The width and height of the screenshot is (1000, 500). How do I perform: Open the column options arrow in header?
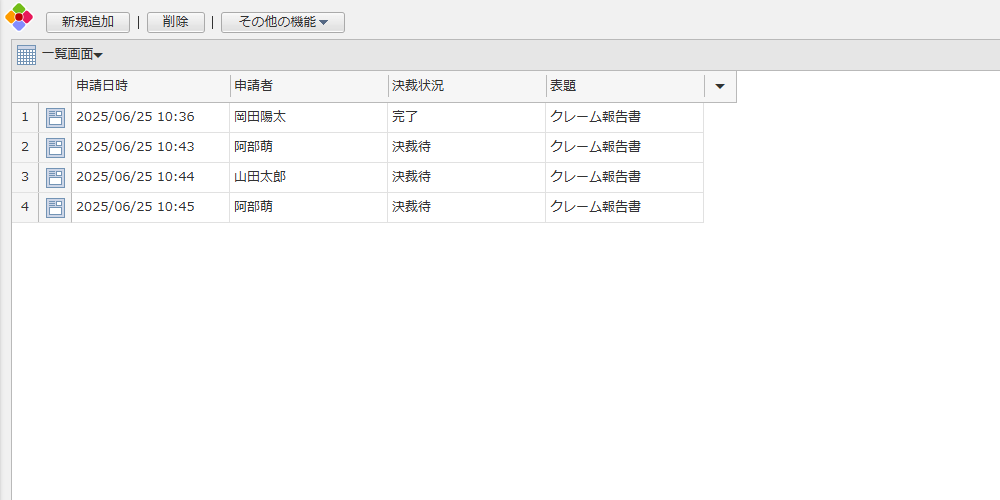720,87
